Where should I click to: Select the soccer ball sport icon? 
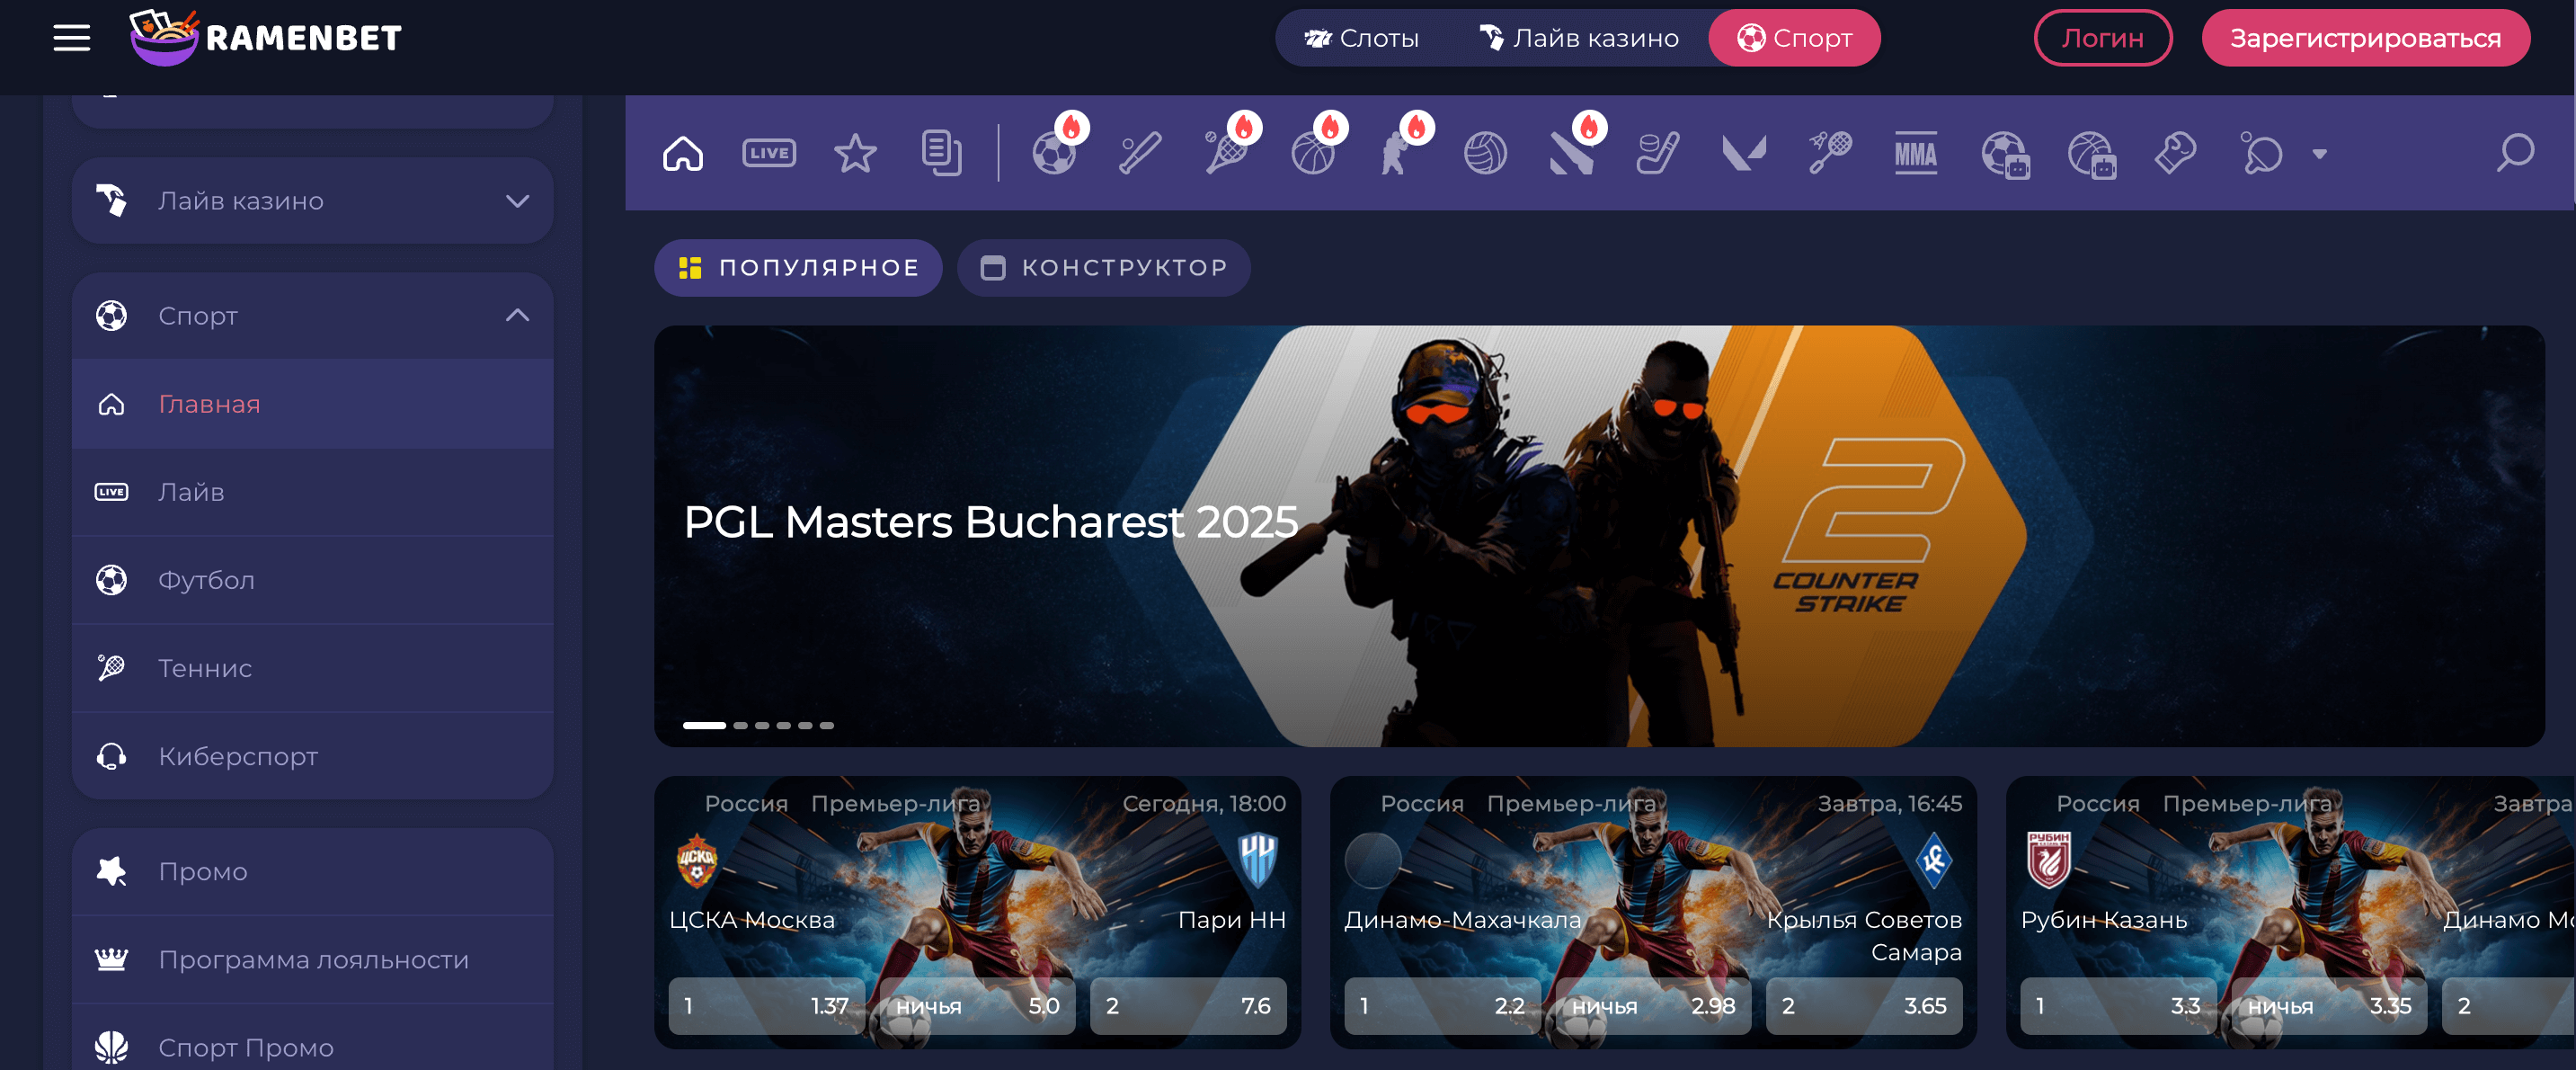tap(1053, 154)
